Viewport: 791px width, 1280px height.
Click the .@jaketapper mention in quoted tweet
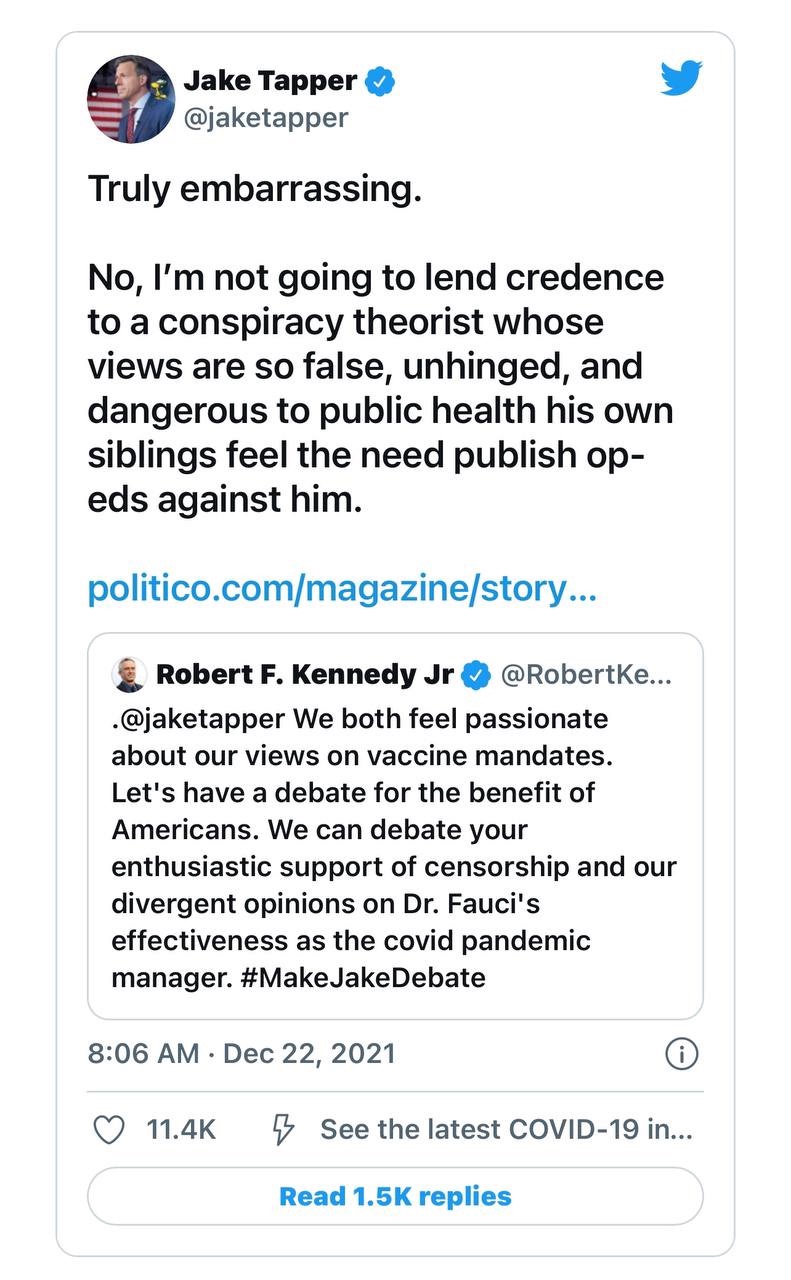(200, 719)
